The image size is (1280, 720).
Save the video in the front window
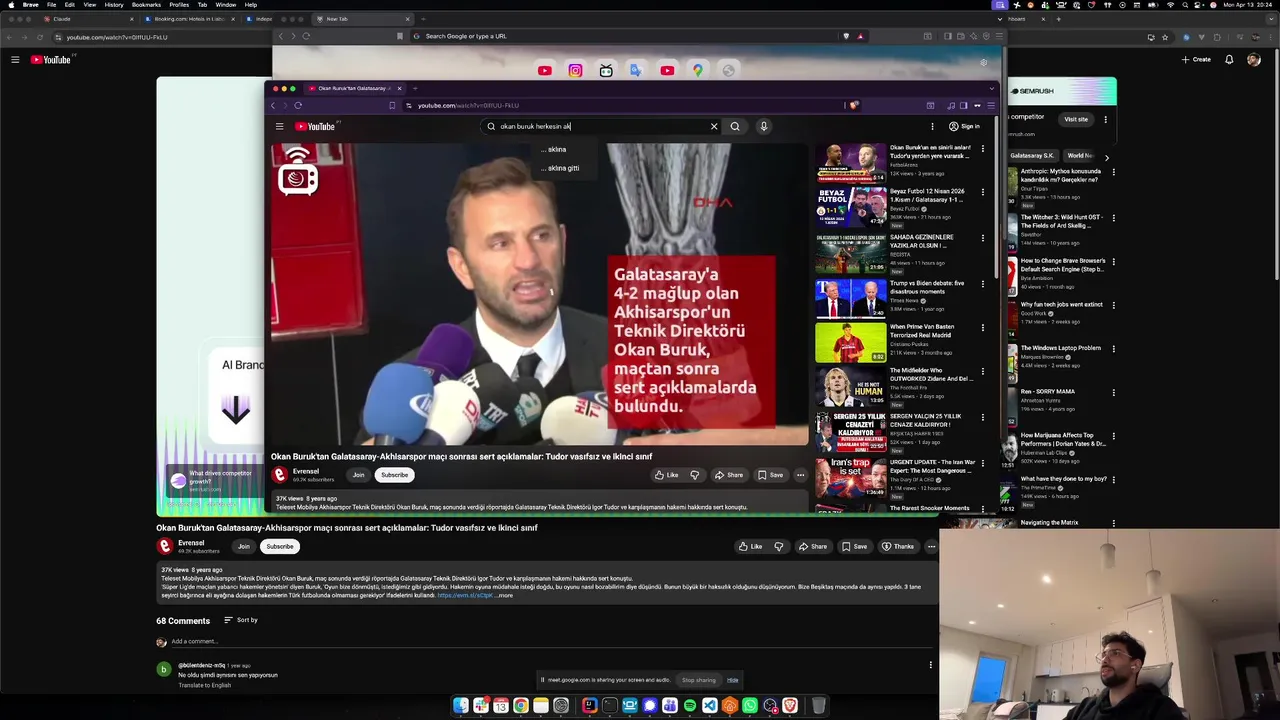770,475
